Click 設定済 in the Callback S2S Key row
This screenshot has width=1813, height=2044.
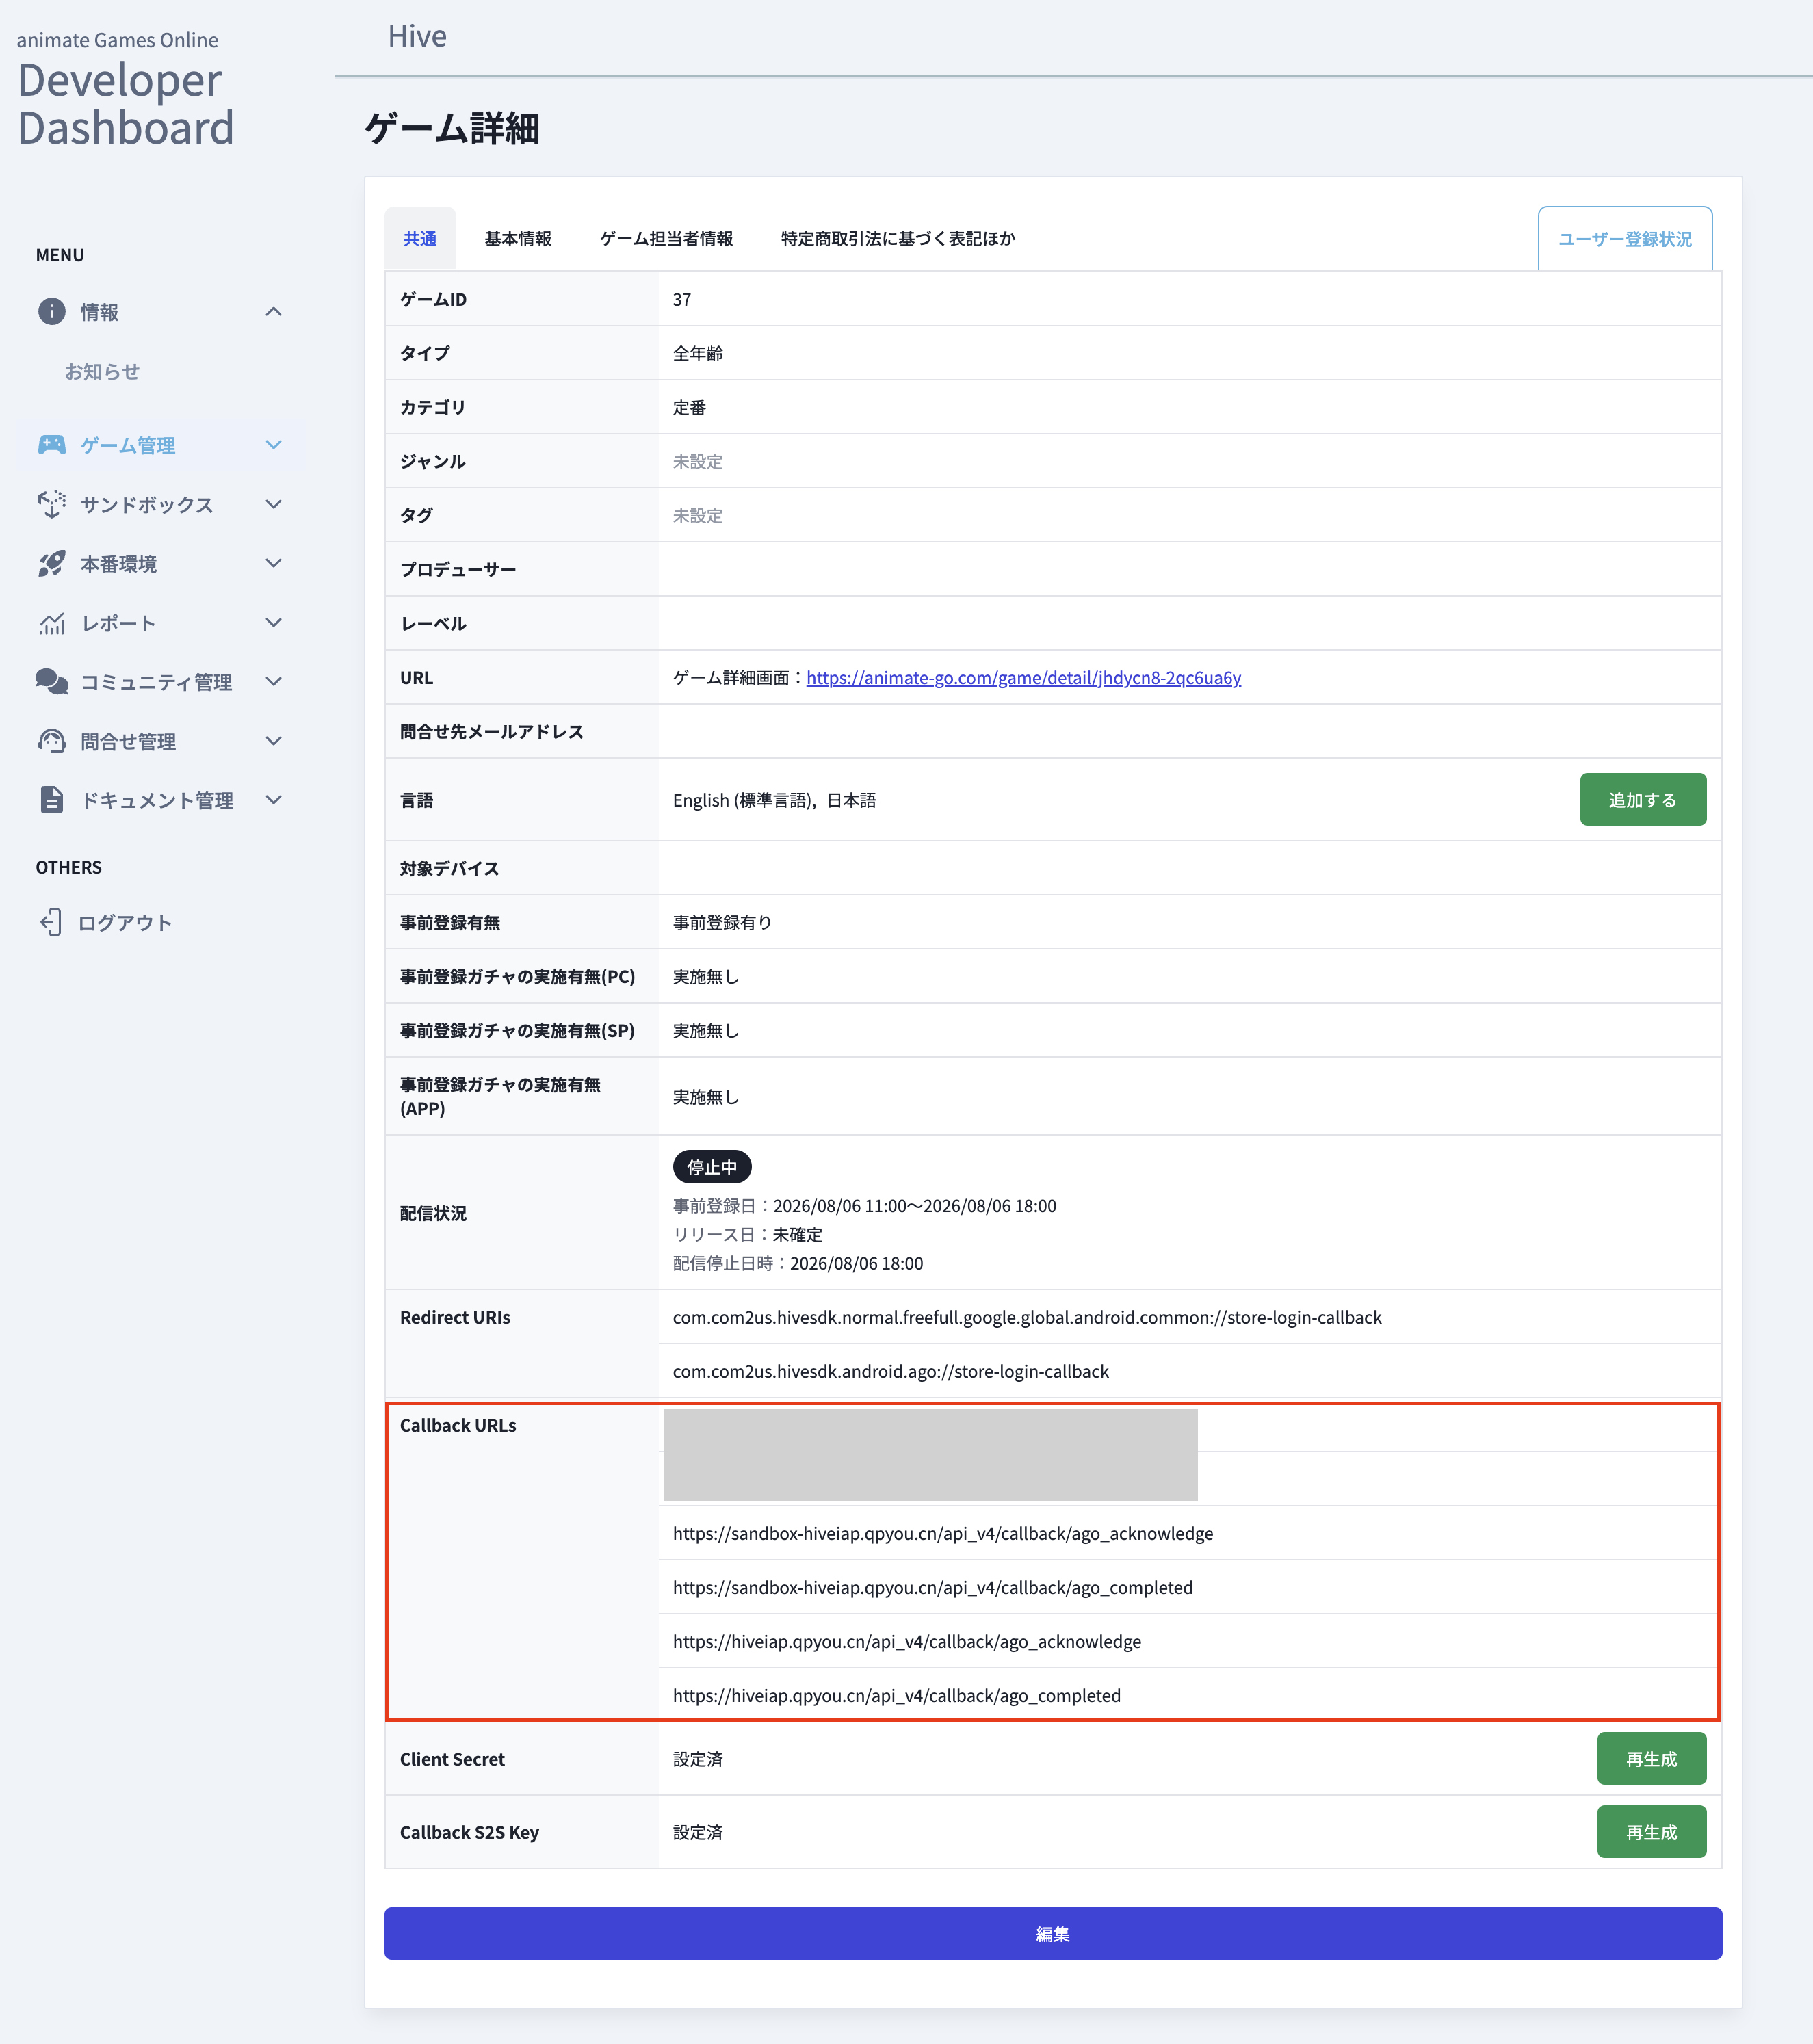click(x=698, y=1832)
